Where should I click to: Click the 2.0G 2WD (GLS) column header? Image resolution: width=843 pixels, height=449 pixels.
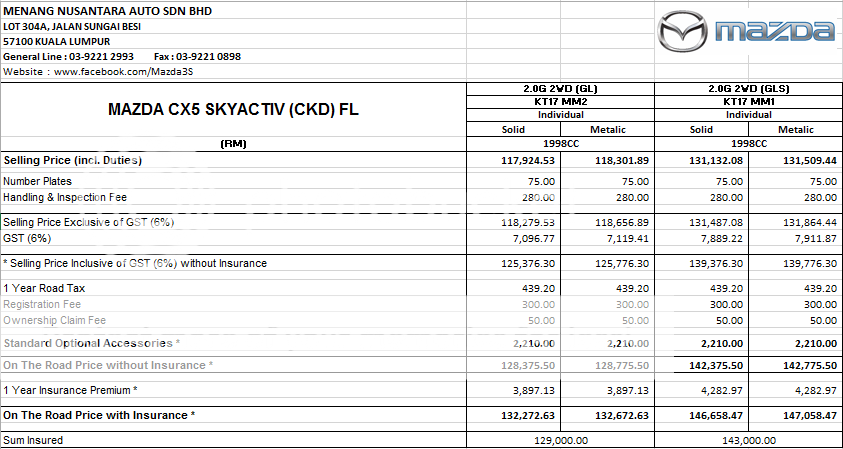click(x=747, y=90)
